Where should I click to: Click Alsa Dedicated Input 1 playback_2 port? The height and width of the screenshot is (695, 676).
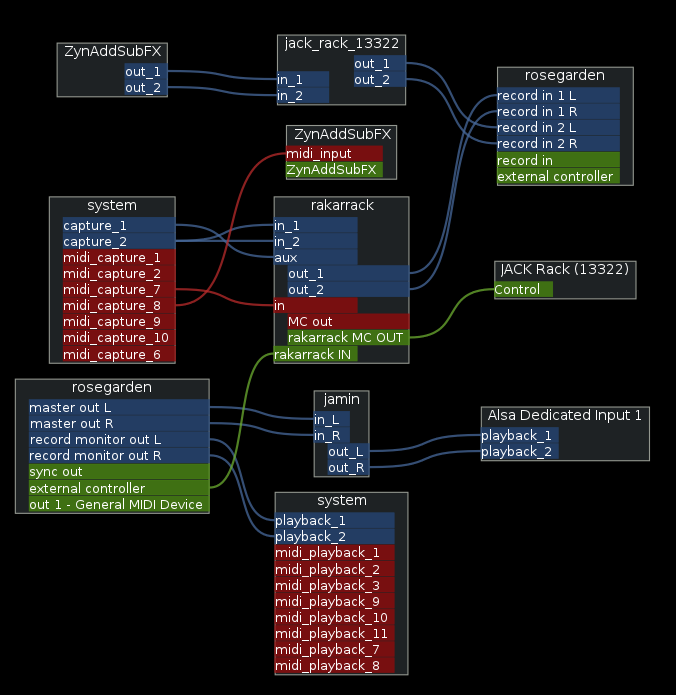pos(520,451)
